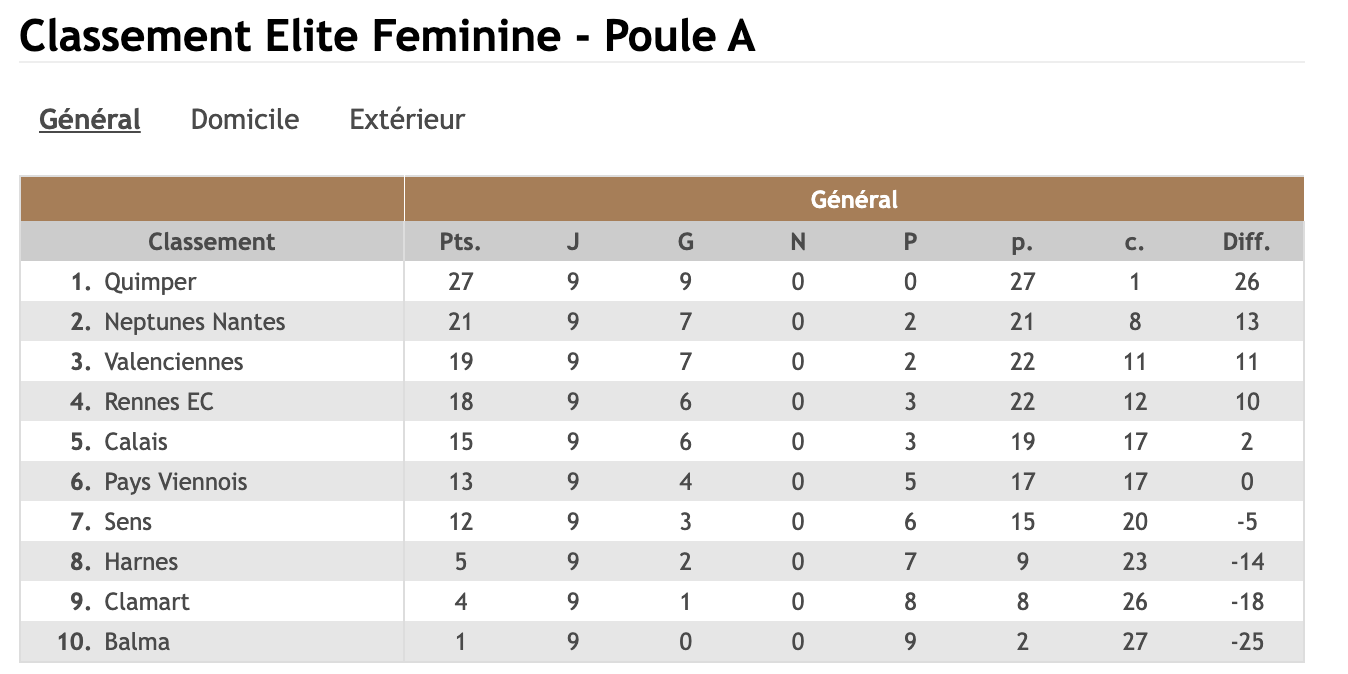Select Clamart in the table
Viewport: 1348px width, 674px height.
[x=146, y=602]
